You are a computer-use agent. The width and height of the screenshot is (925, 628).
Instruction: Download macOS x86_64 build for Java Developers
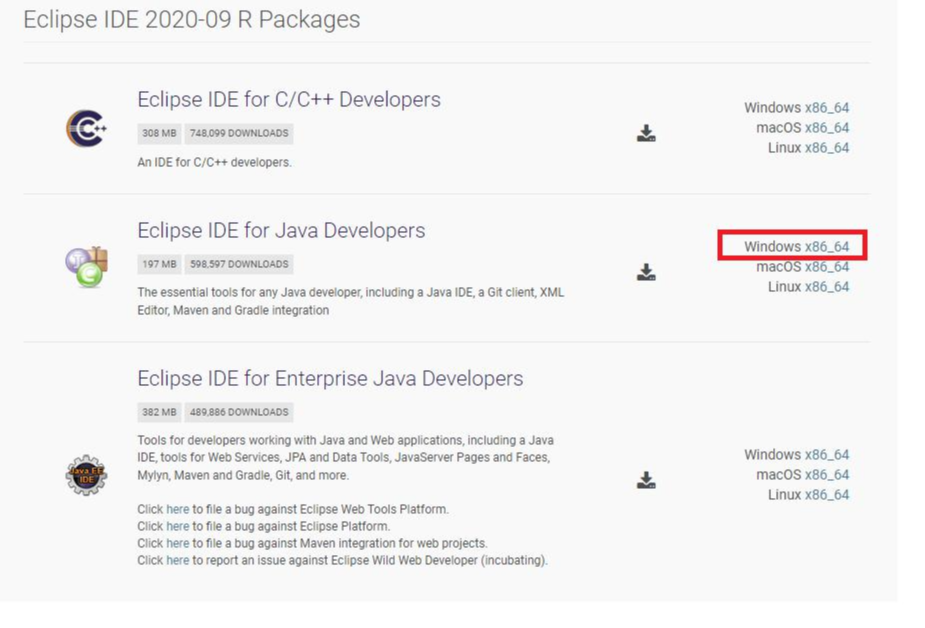click(x=826, y=267)
